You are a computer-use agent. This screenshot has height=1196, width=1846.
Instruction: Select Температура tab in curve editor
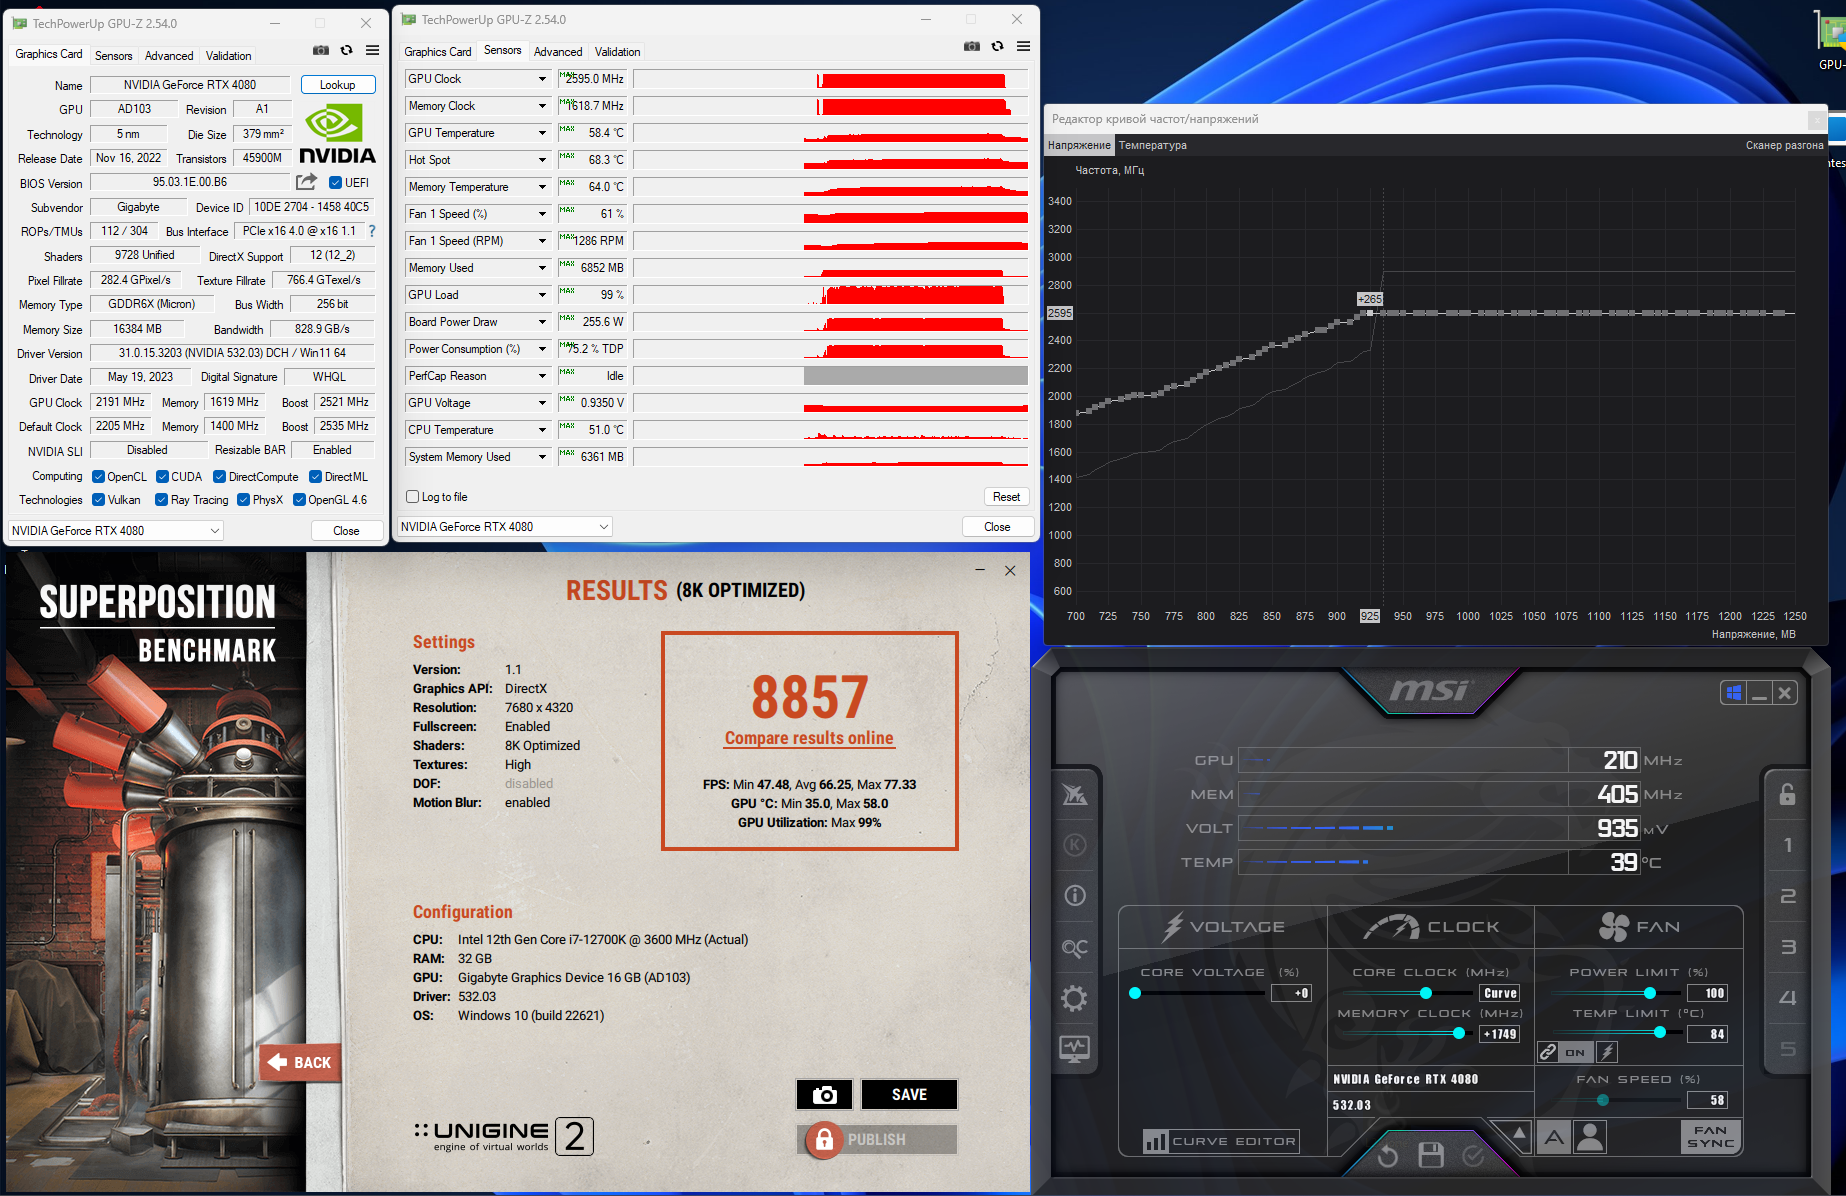[x=1153, y=146]
